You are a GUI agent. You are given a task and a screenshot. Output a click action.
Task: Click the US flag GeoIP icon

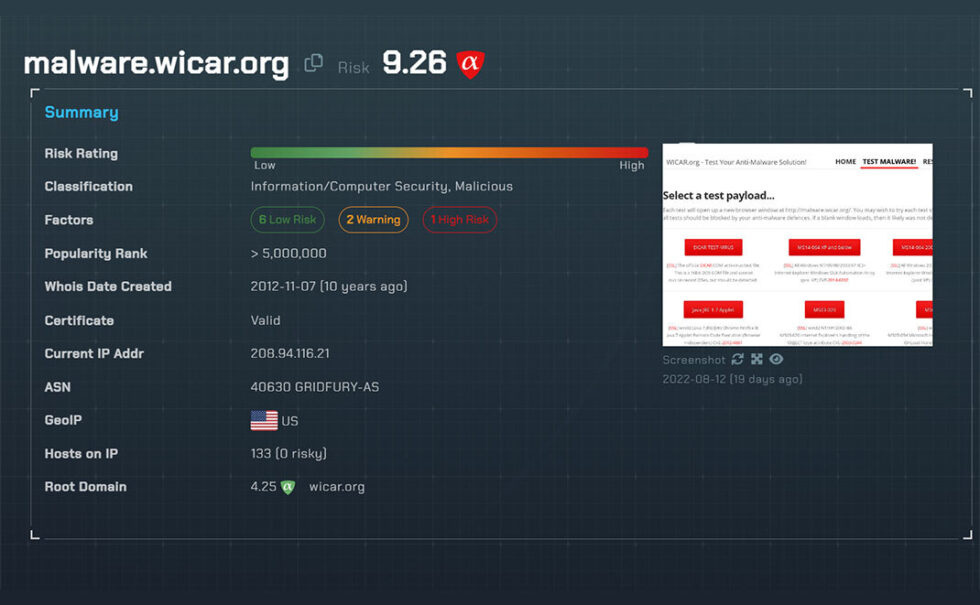tap(263, 420)
